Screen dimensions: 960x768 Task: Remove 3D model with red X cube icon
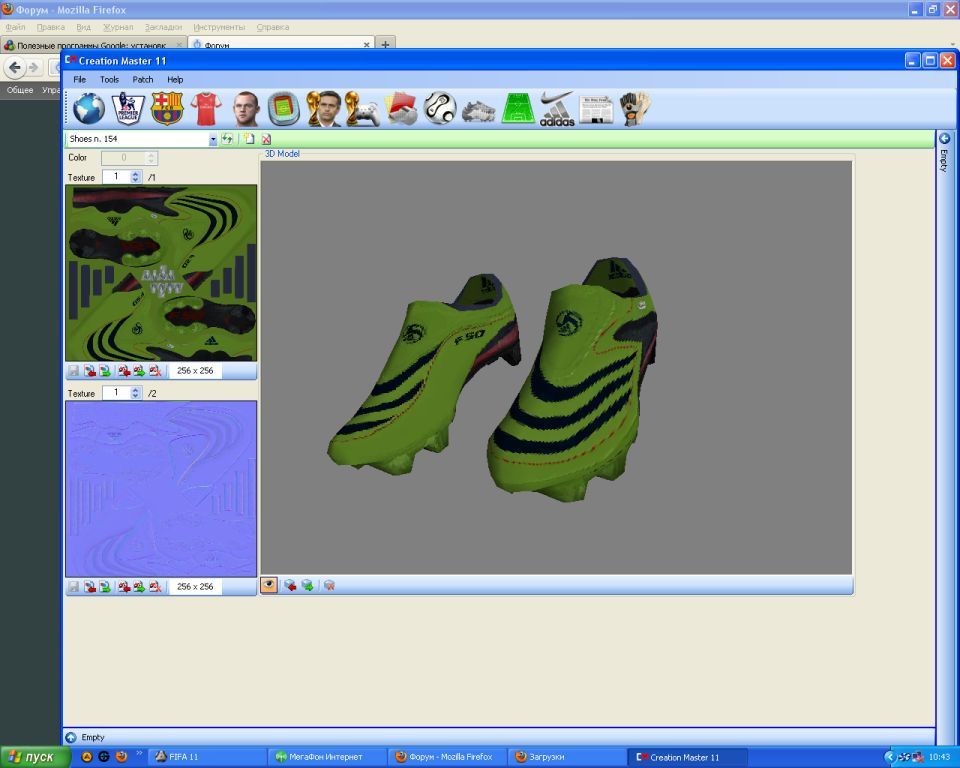pos(329,585)
